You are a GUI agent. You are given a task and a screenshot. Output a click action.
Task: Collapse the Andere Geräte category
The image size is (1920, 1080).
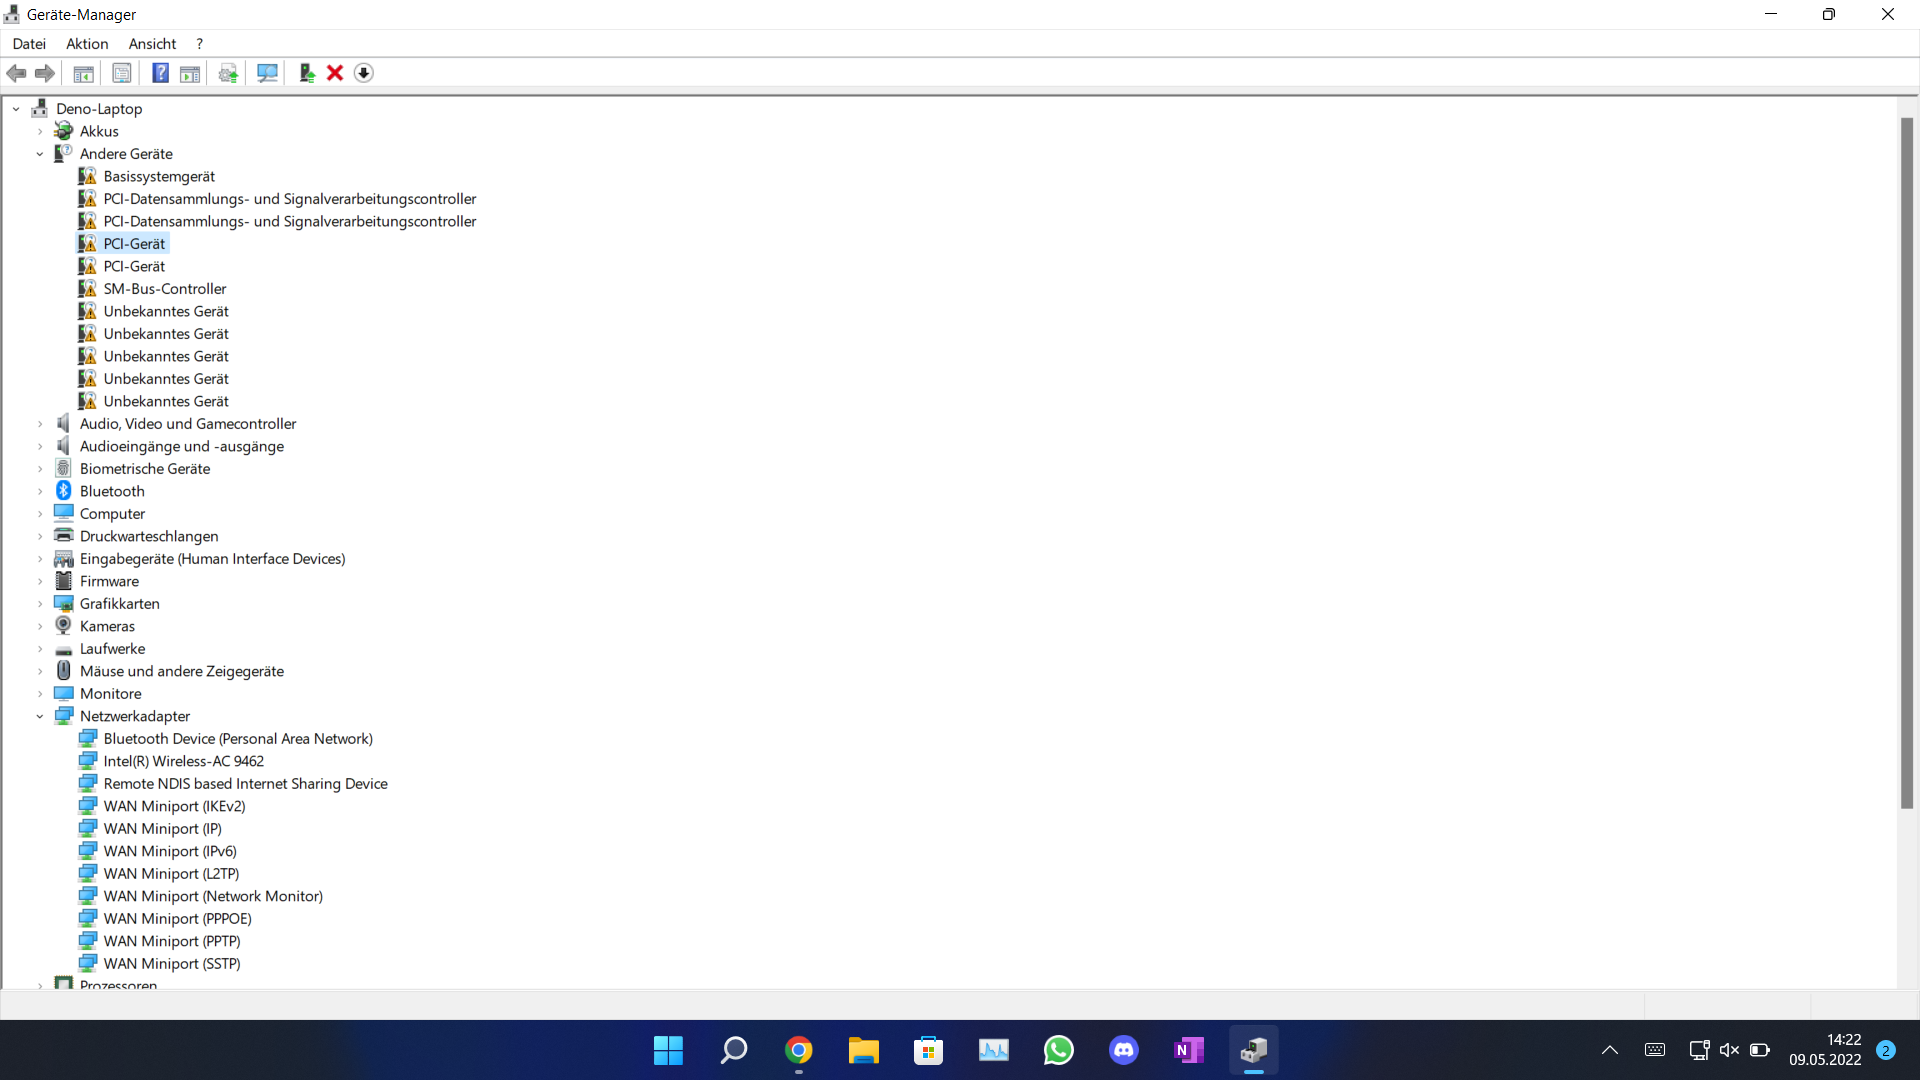point(40,154)
